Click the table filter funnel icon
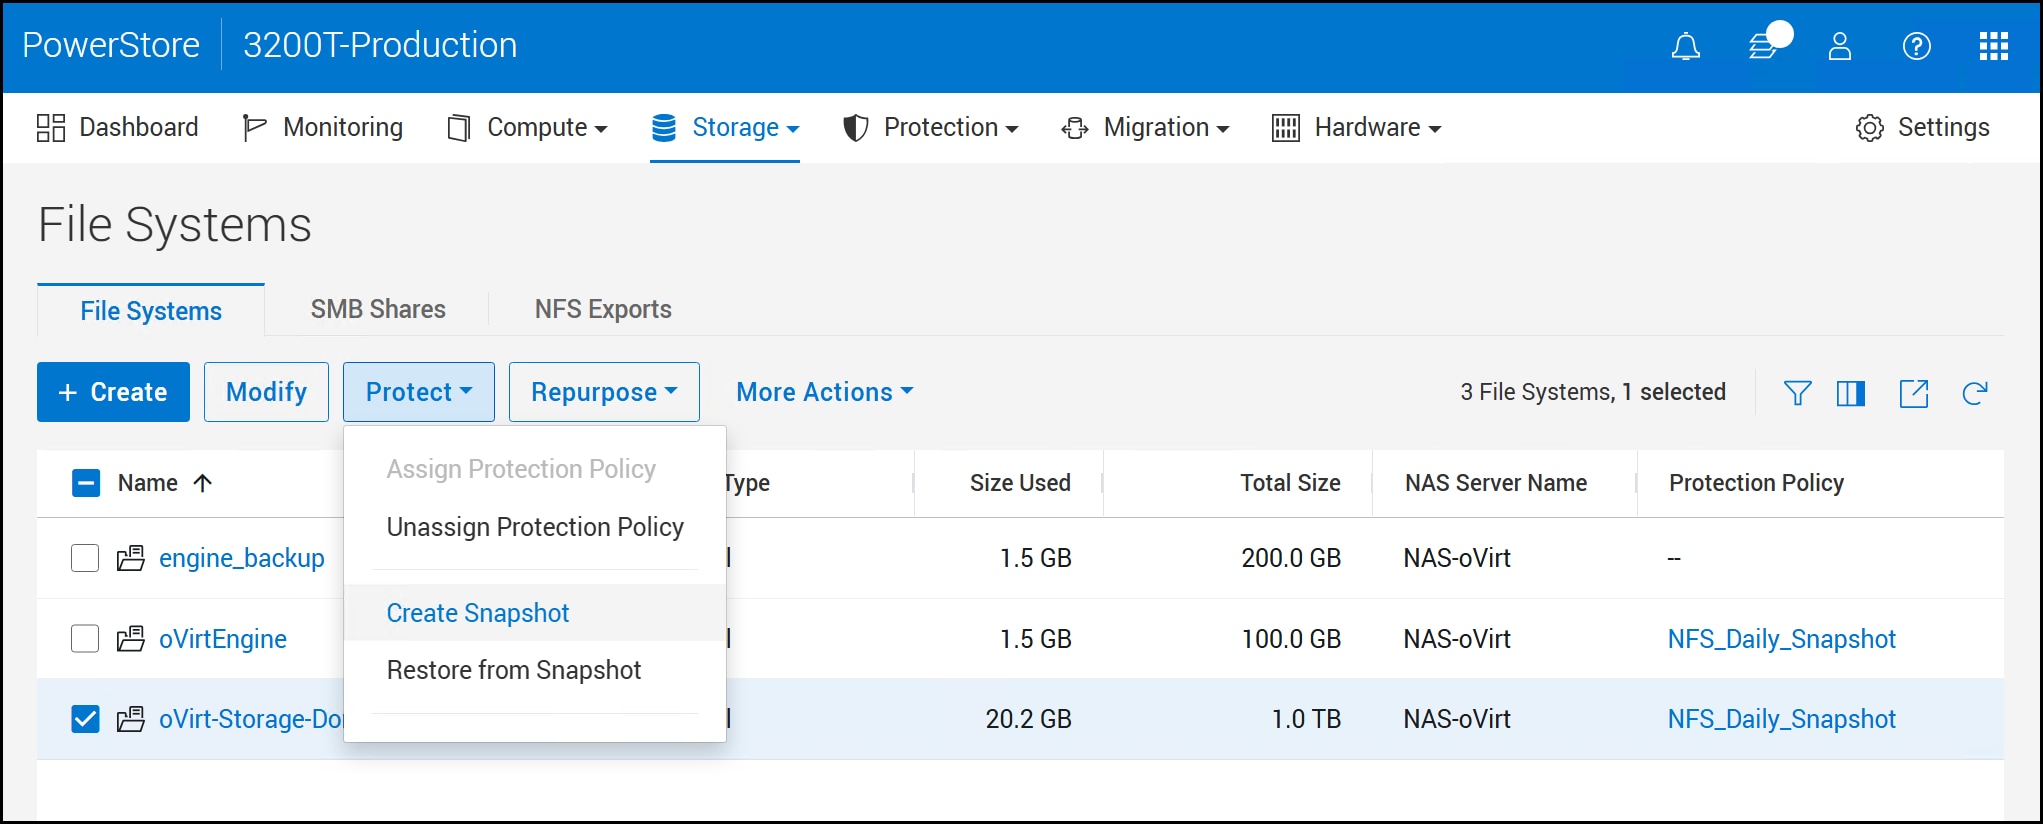 (1797, 393)
